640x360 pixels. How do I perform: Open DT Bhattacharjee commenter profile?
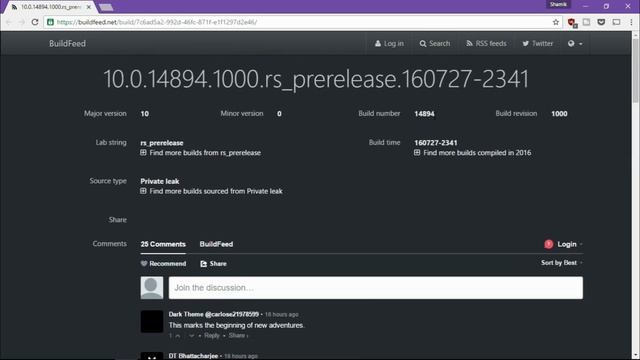pyautogui.click(x=193, y=356)
